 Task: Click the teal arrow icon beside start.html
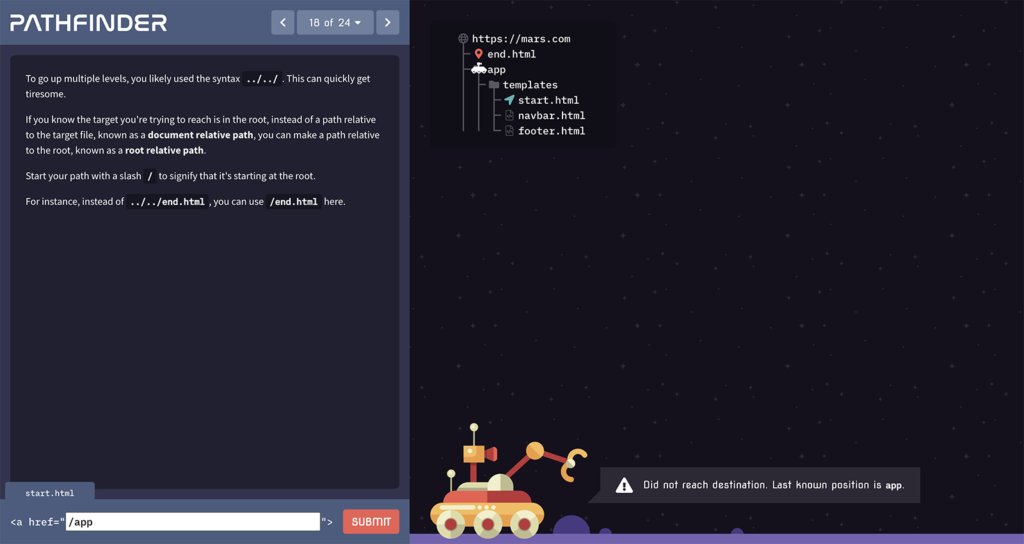coord(509,100)
